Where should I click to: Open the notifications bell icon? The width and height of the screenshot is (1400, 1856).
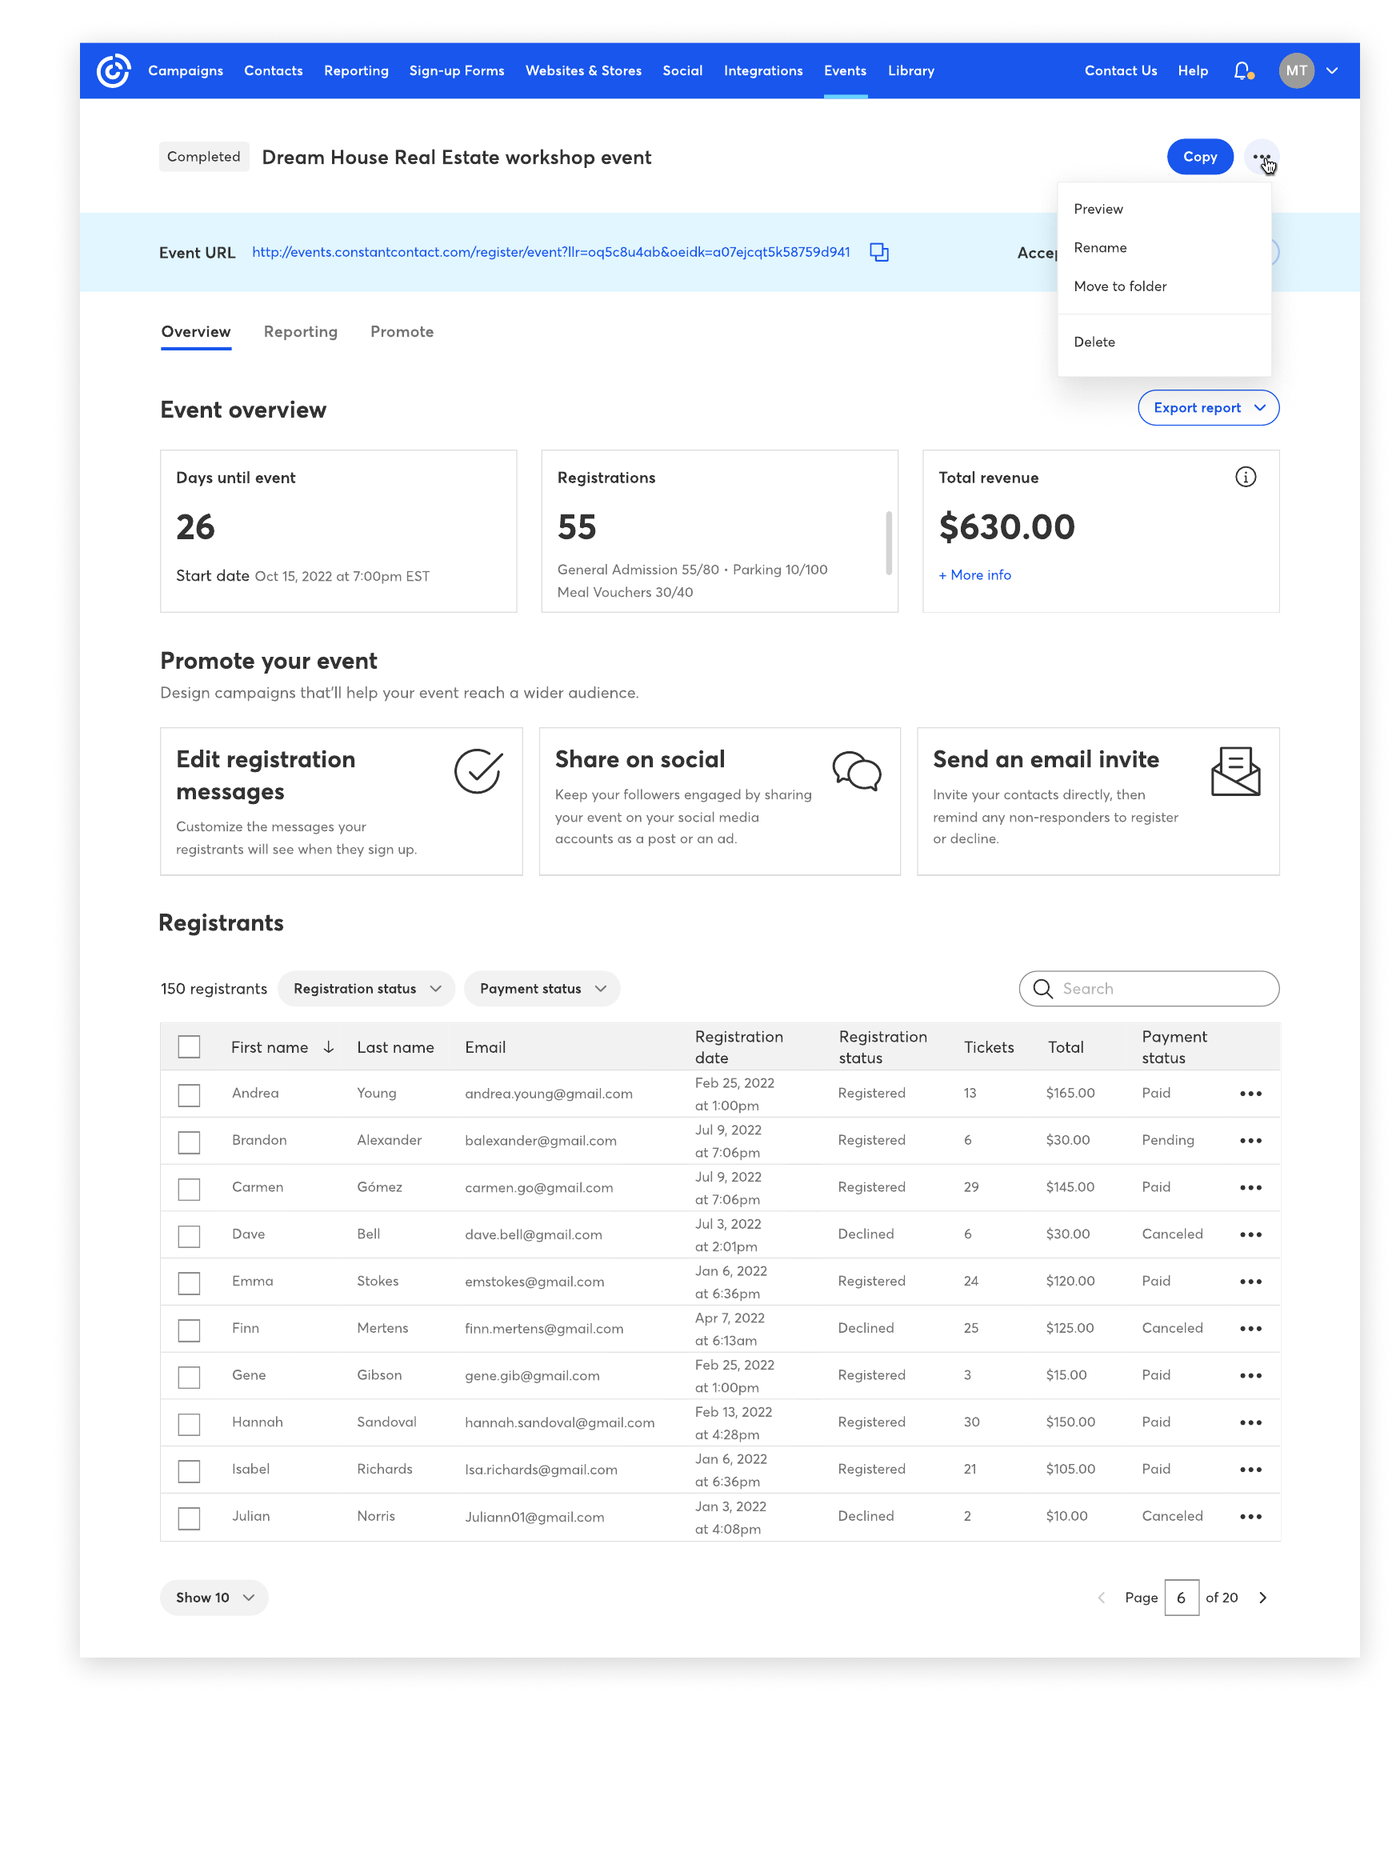(1243, 71)
